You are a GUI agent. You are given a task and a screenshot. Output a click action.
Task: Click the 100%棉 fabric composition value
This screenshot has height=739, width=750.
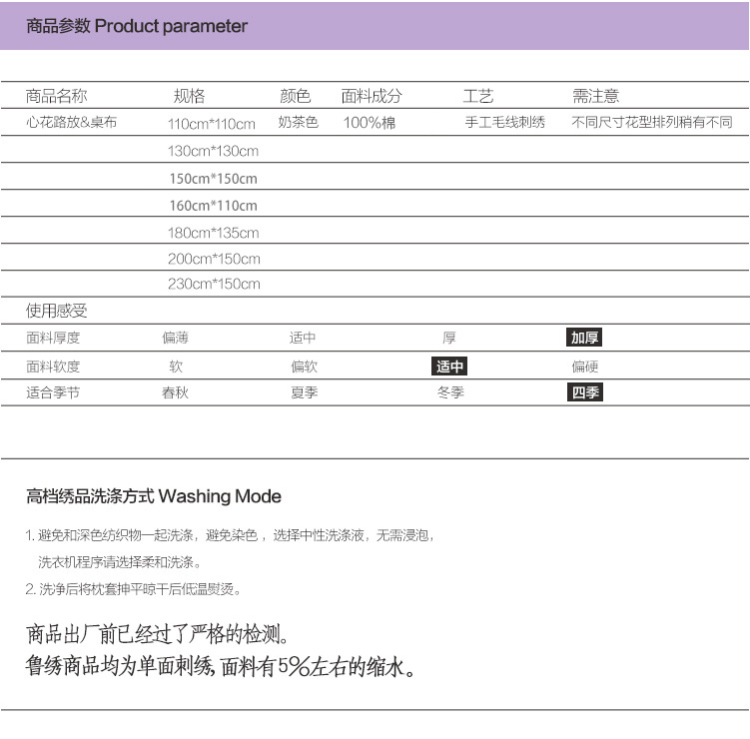[x=369, y=123]
